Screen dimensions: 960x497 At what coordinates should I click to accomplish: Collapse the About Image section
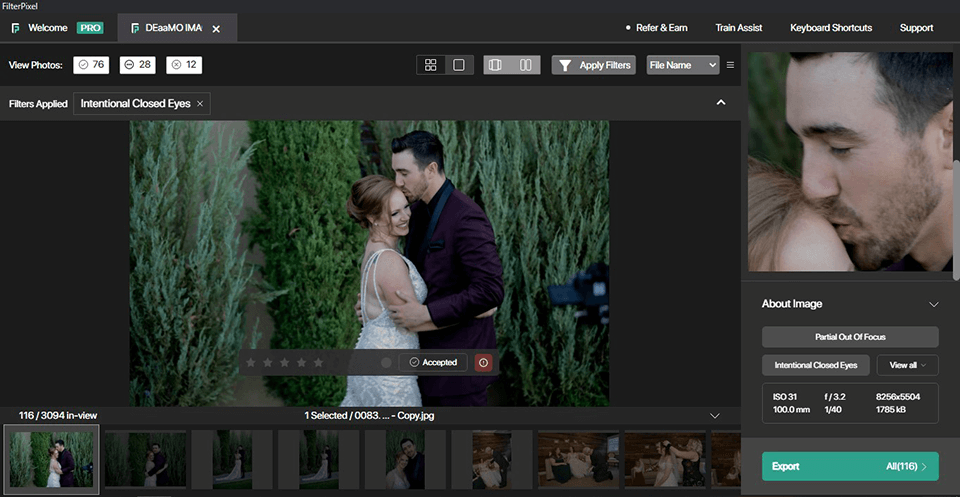click(x=934, y=304)
